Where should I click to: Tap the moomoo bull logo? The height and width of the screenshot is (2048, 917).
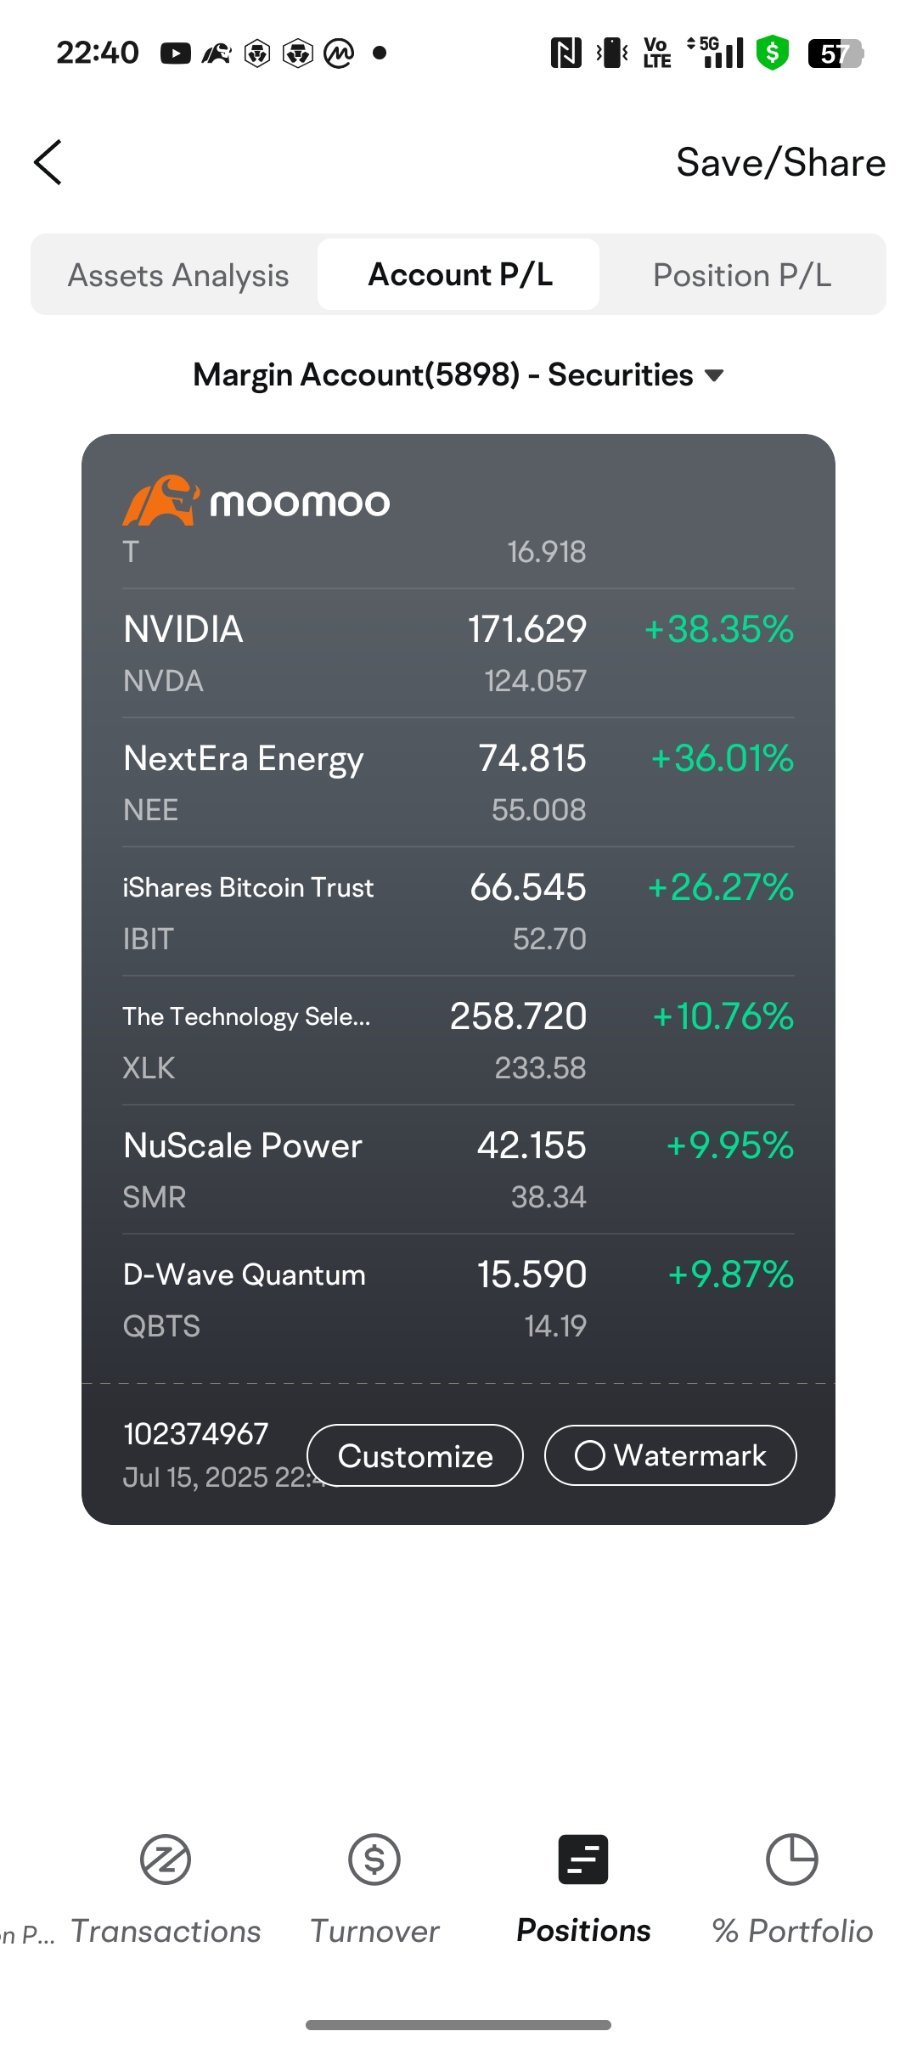pos(160,500)
